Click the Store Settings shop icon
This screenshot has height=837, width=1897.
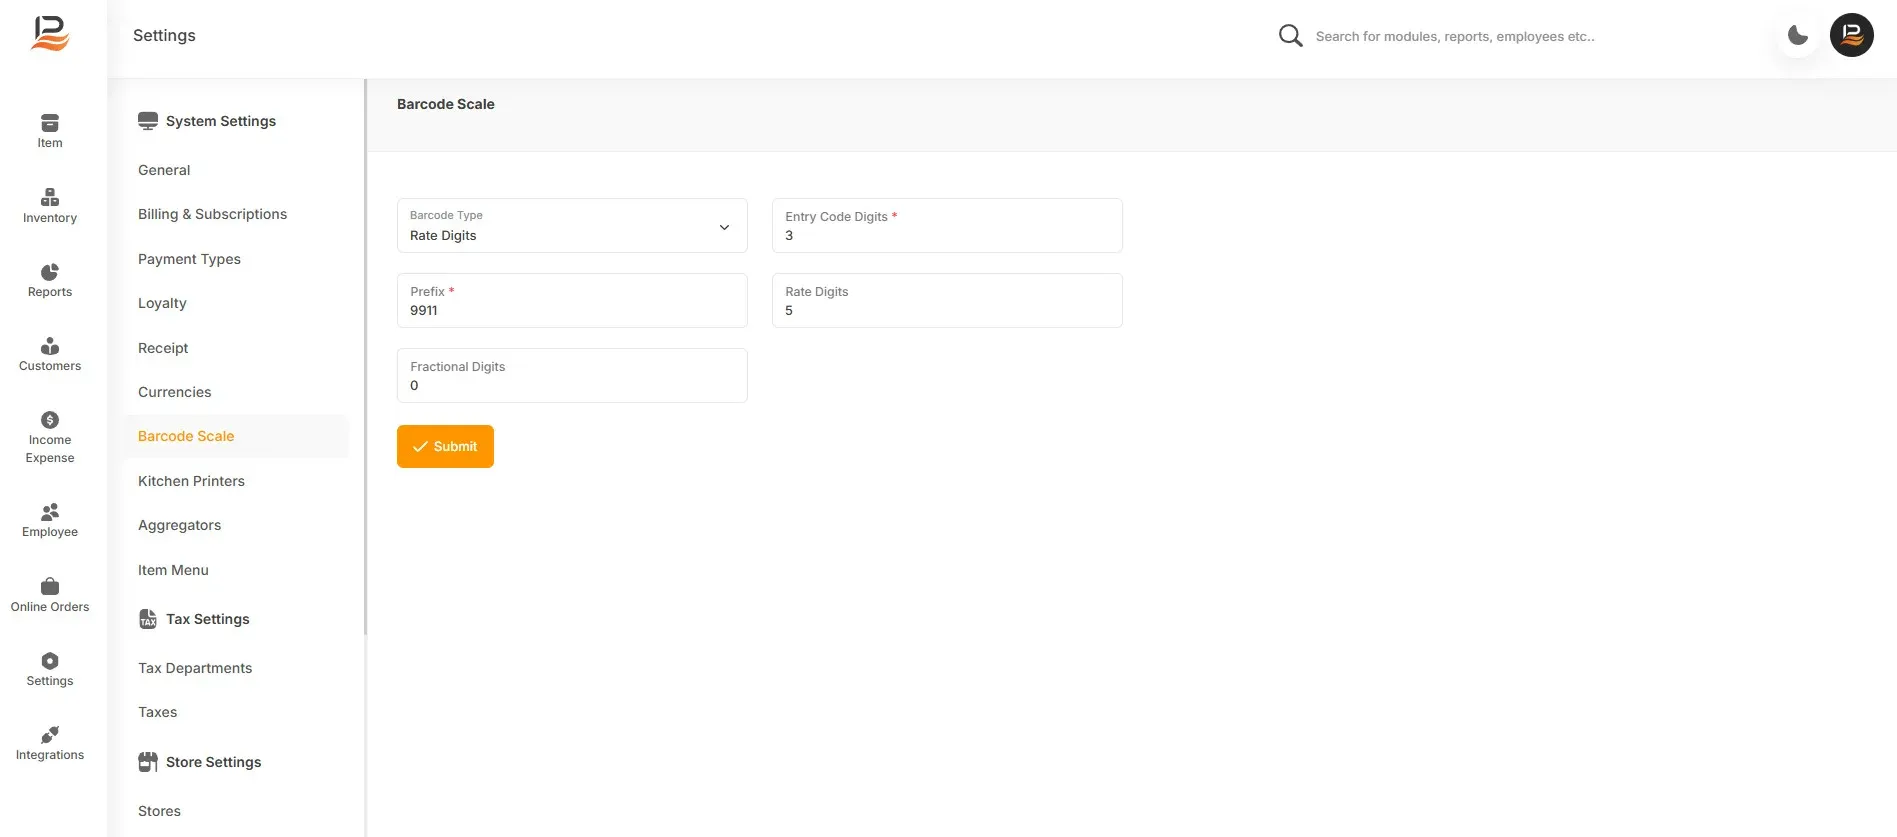tap(148, 762)
